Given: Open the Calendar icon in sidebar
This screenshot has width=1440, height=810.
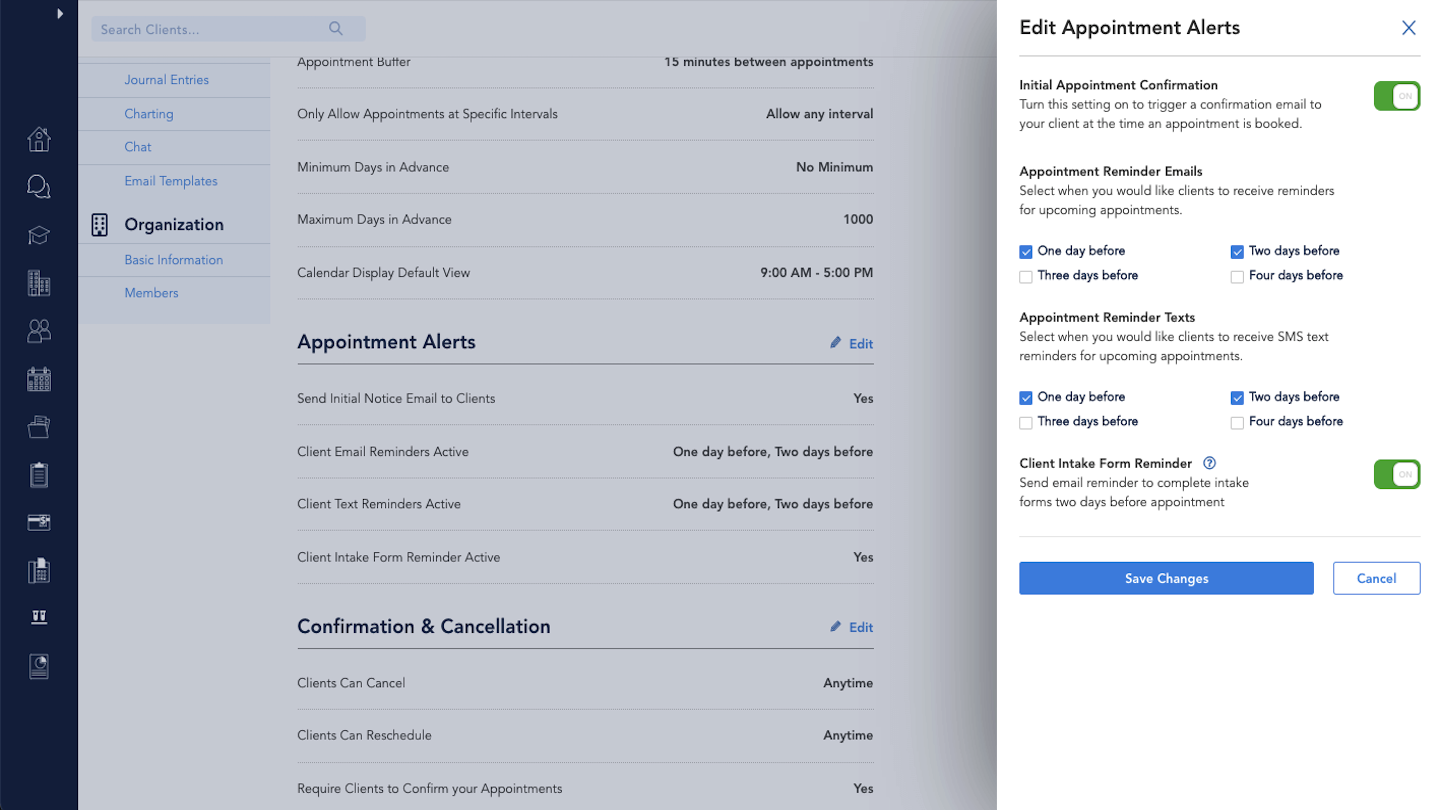Looking at the screenshot, I should 39,379.
